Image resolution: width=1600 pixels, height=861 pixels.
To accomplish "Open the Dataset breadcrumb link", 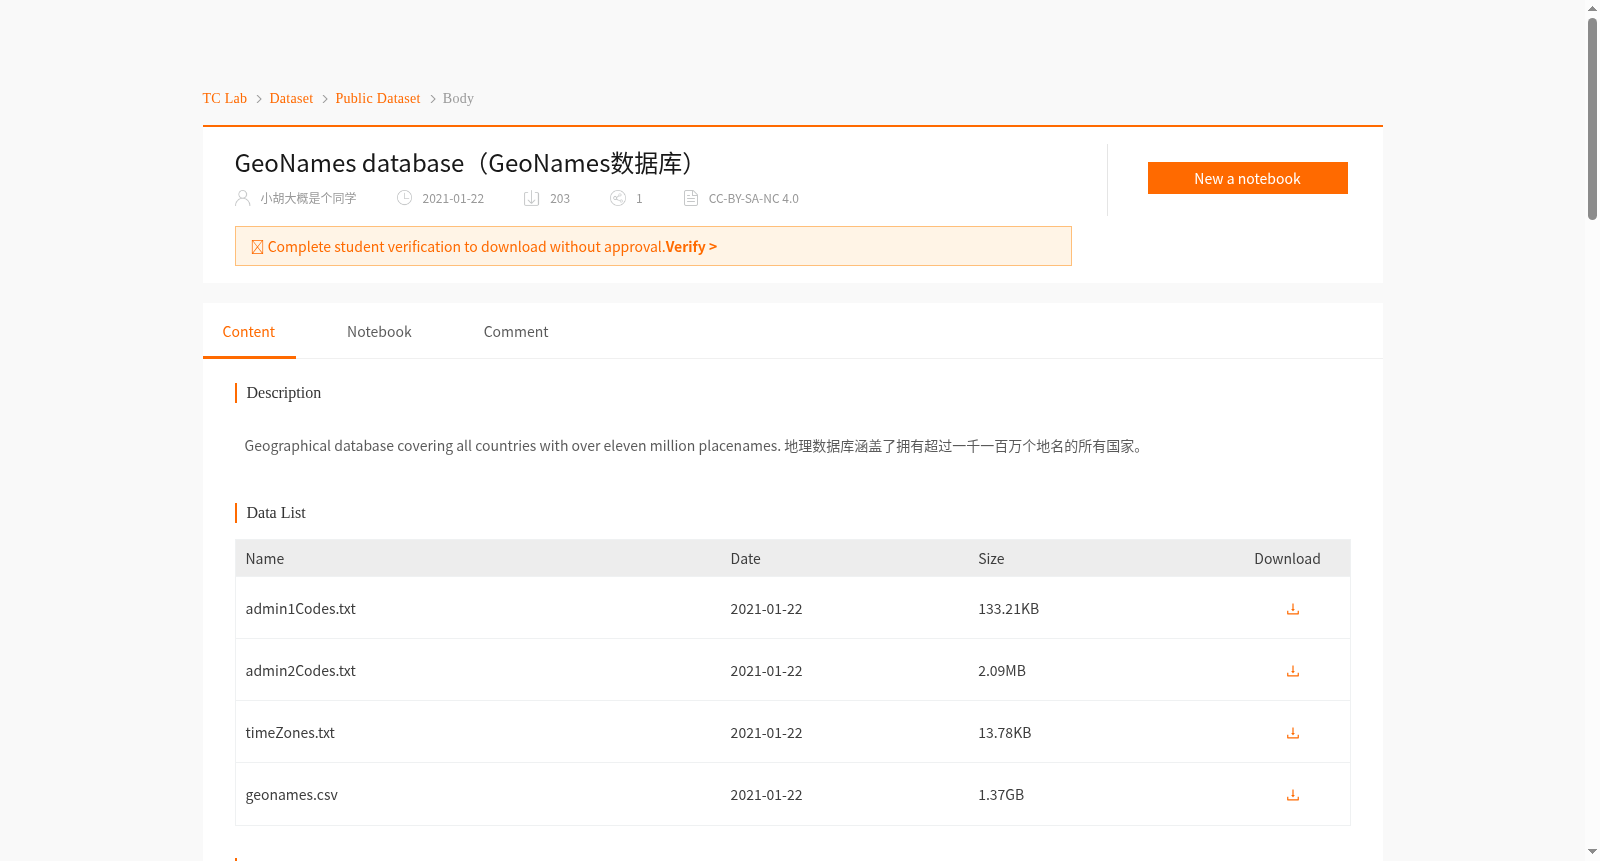I will (x=291, y=98).
